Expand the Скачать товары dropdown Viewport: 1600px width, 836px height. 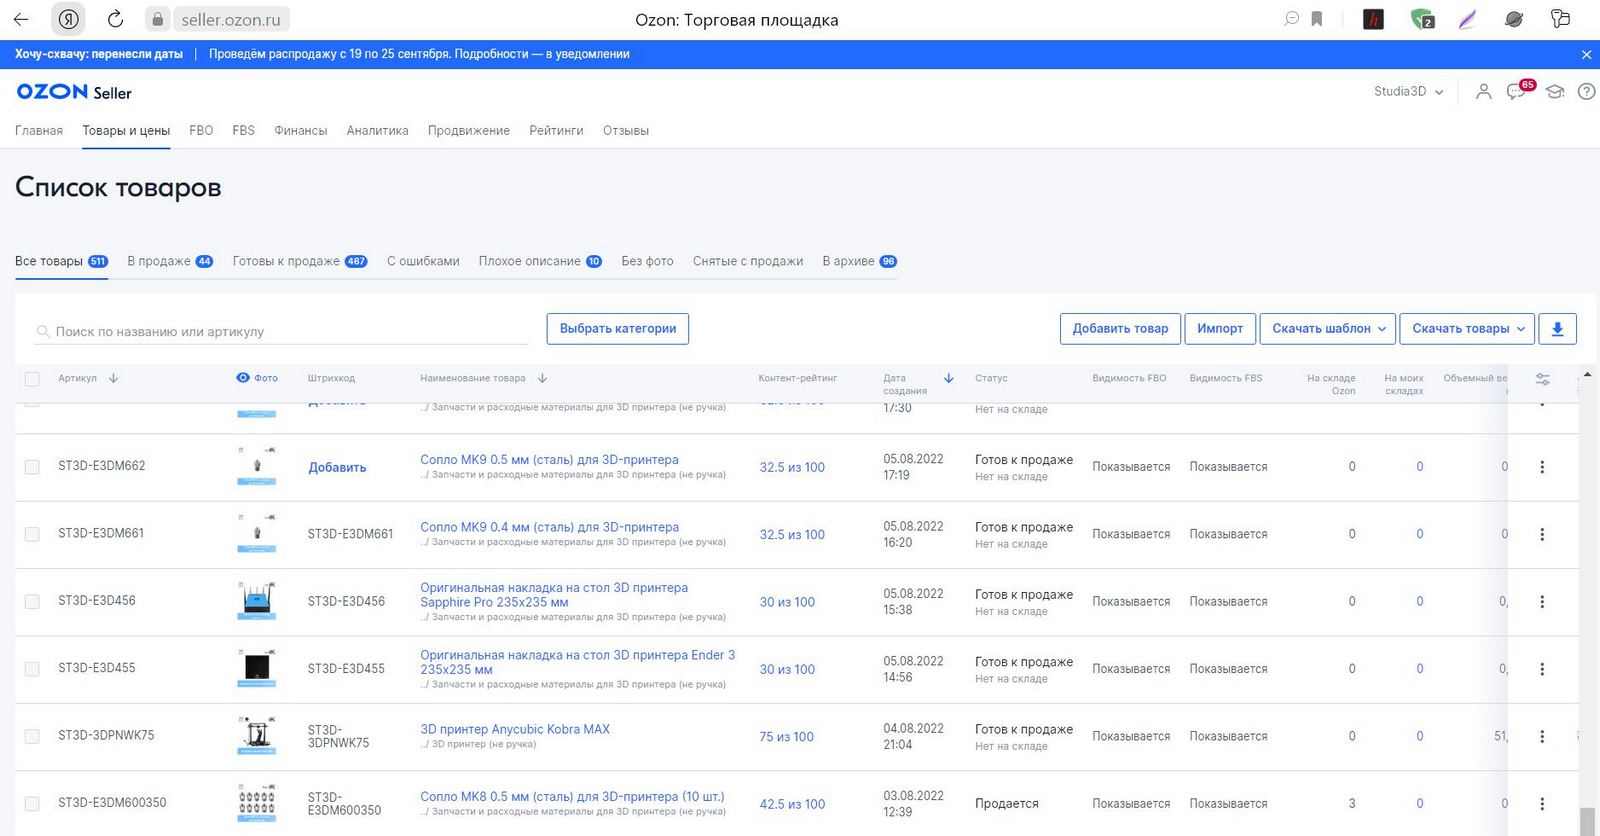(x=1466, y=329)
